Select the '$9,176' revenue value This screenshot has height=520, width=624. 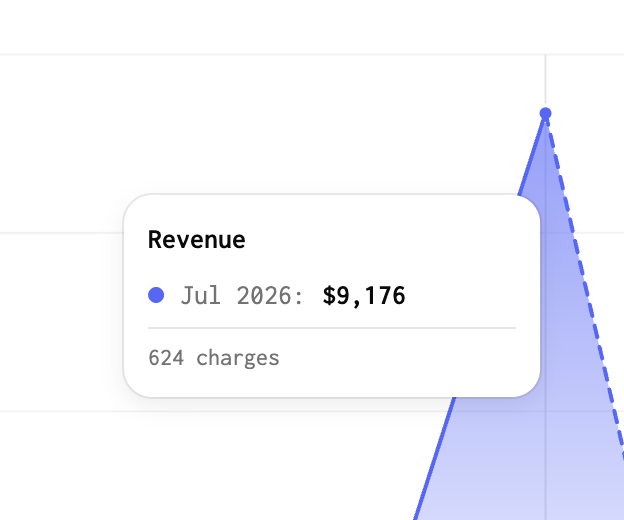[364, 296]
